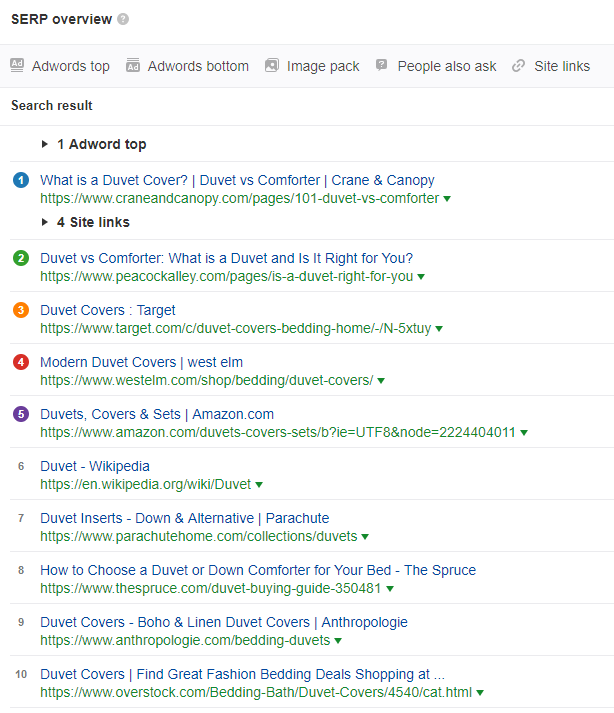The height and width of the screenshot is (713, 614).
Task: Open 'Modern Duvet Covers | west elm' title
Action: pyautogui.click(x=141, y=362)
